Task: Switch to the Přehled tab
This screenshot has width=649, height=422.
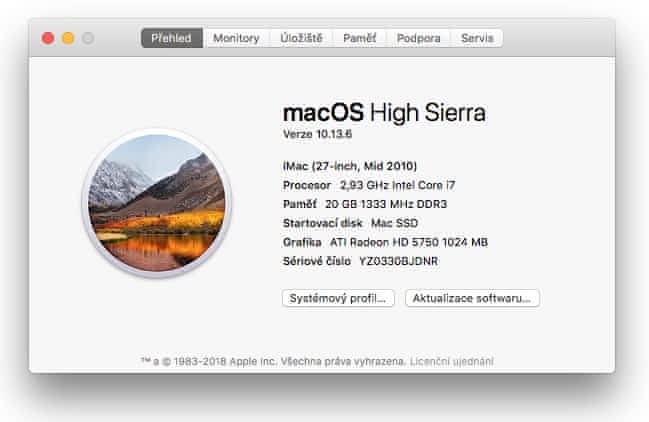Action: (171, 38)
